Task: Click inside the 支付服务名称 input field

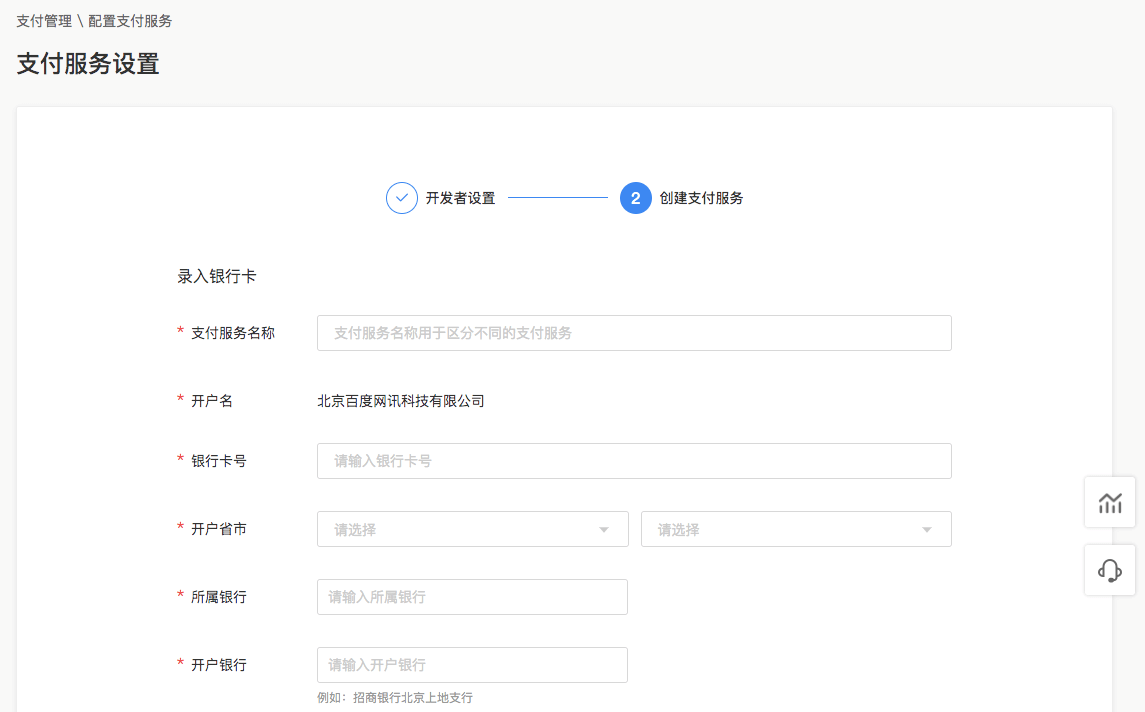Action: coord(633,332)
